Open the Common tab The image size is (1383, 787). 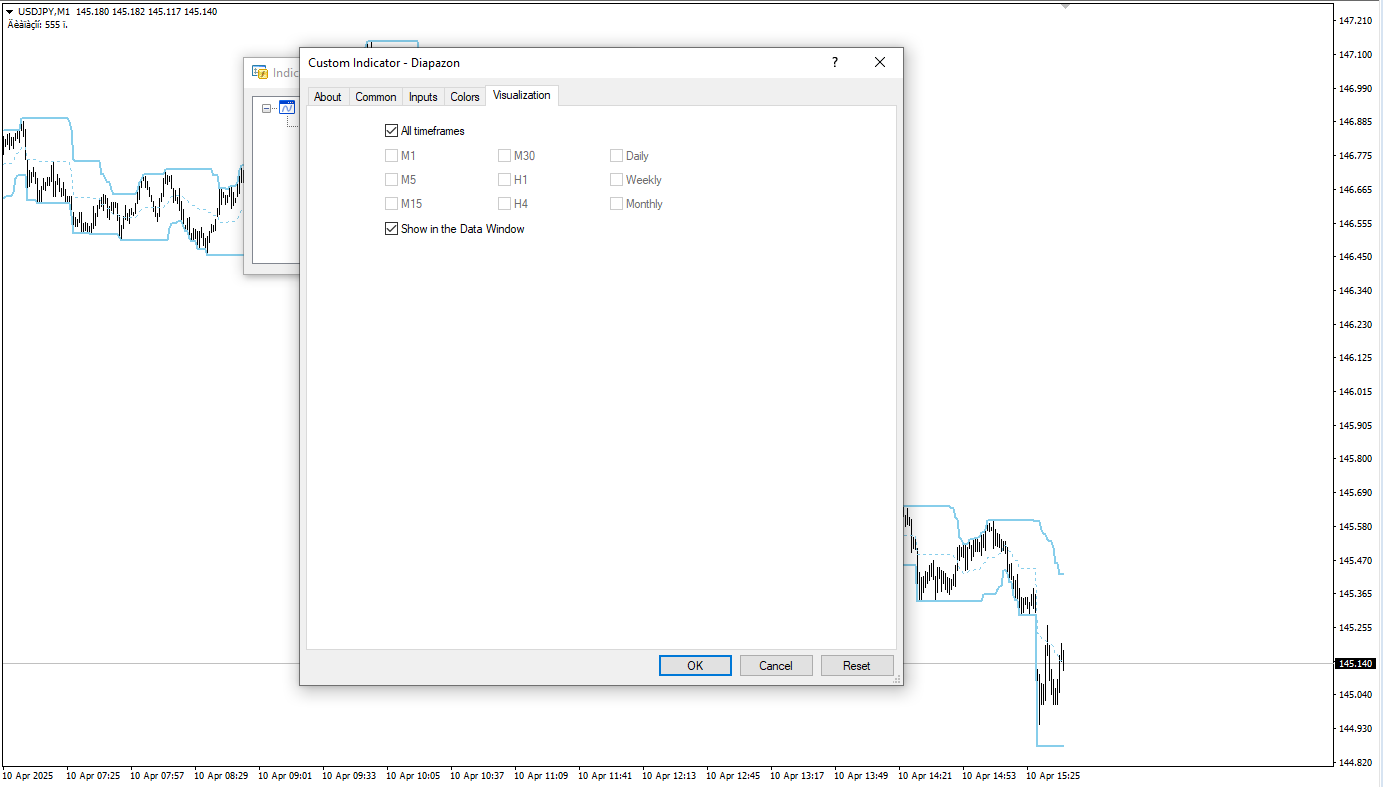[x=376, y=97]
